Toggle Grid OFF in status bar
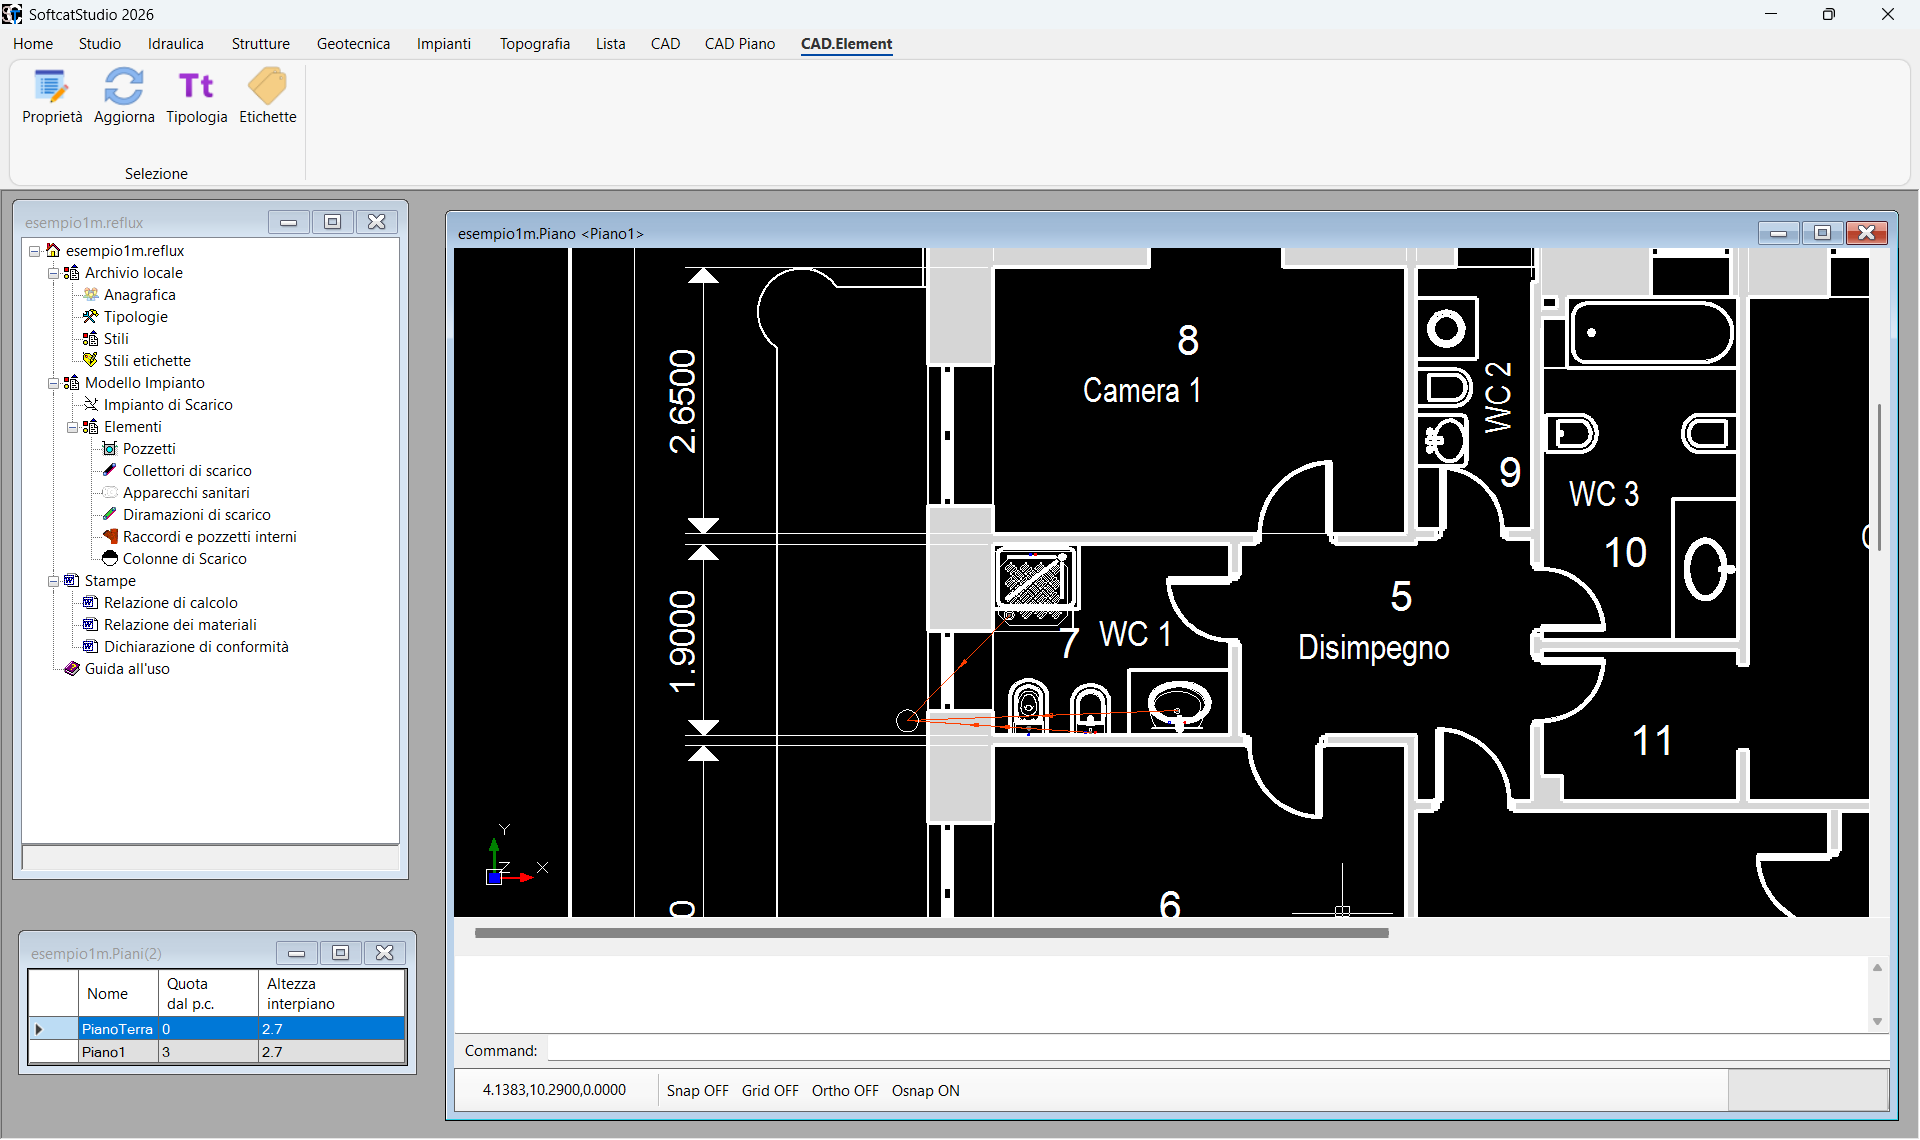This screenshot has width=1920, height=1140. (770, 1091)
